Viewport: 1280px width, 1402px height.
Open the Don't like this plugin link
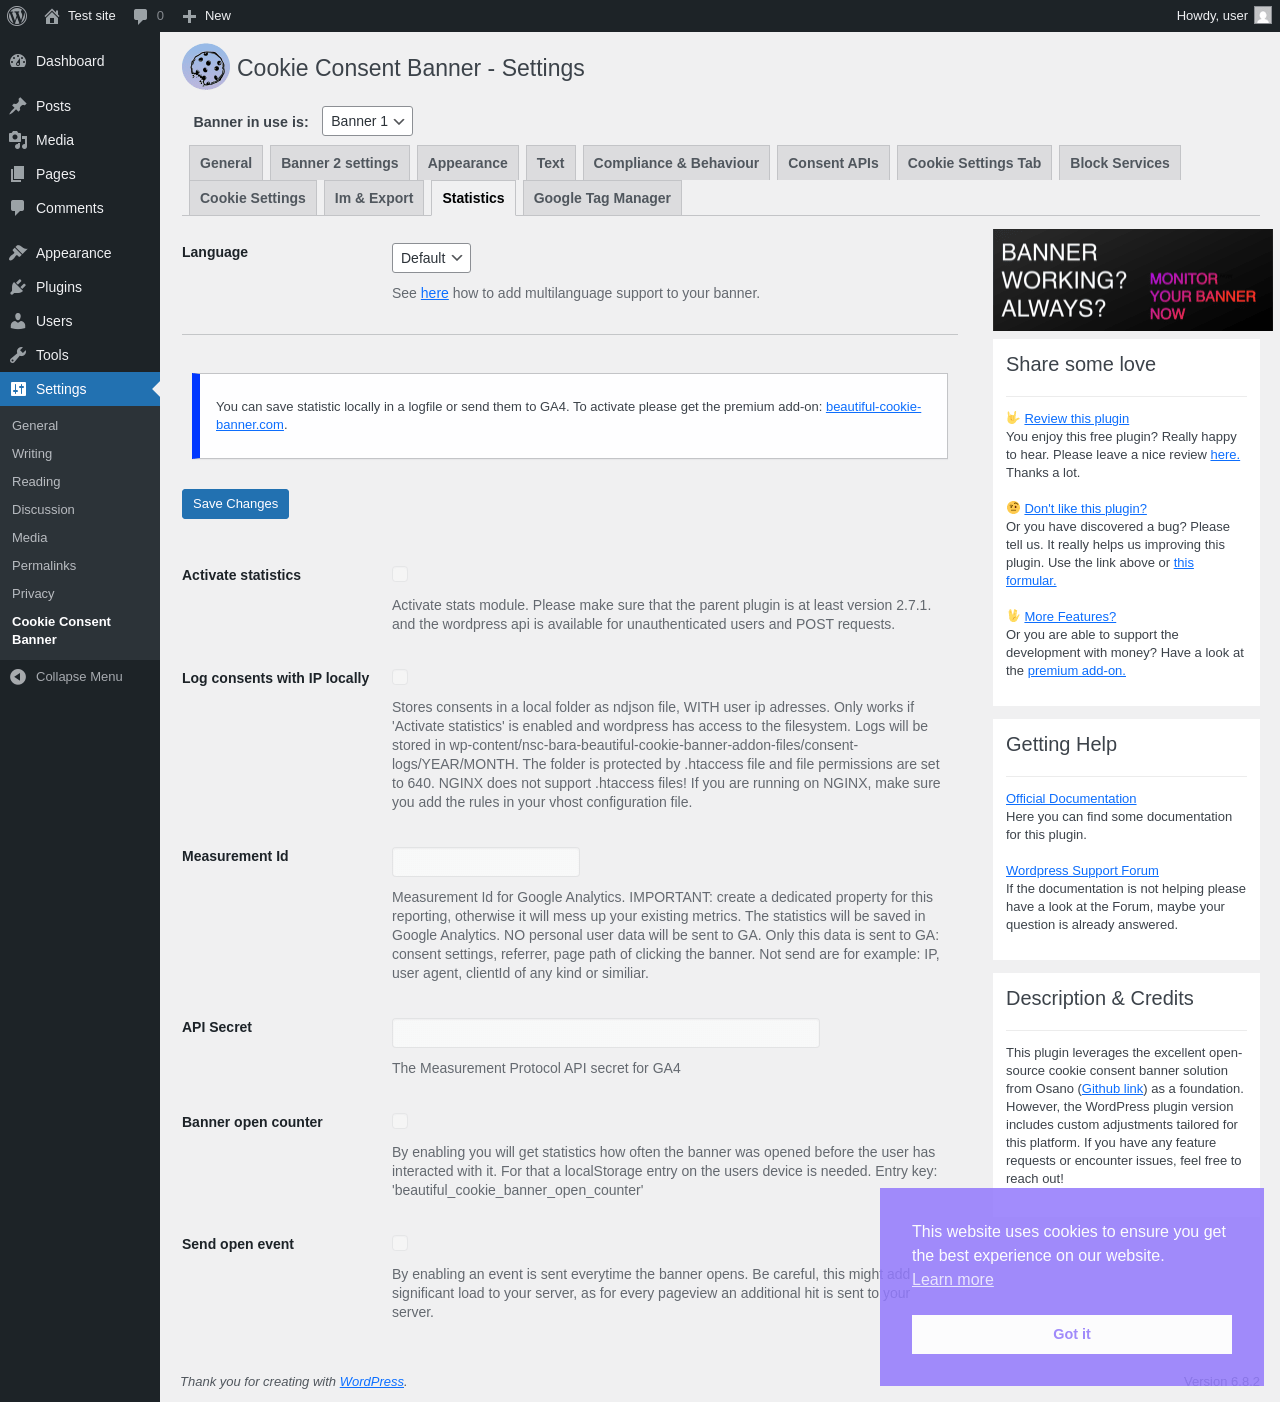[x=1085, y=509]
